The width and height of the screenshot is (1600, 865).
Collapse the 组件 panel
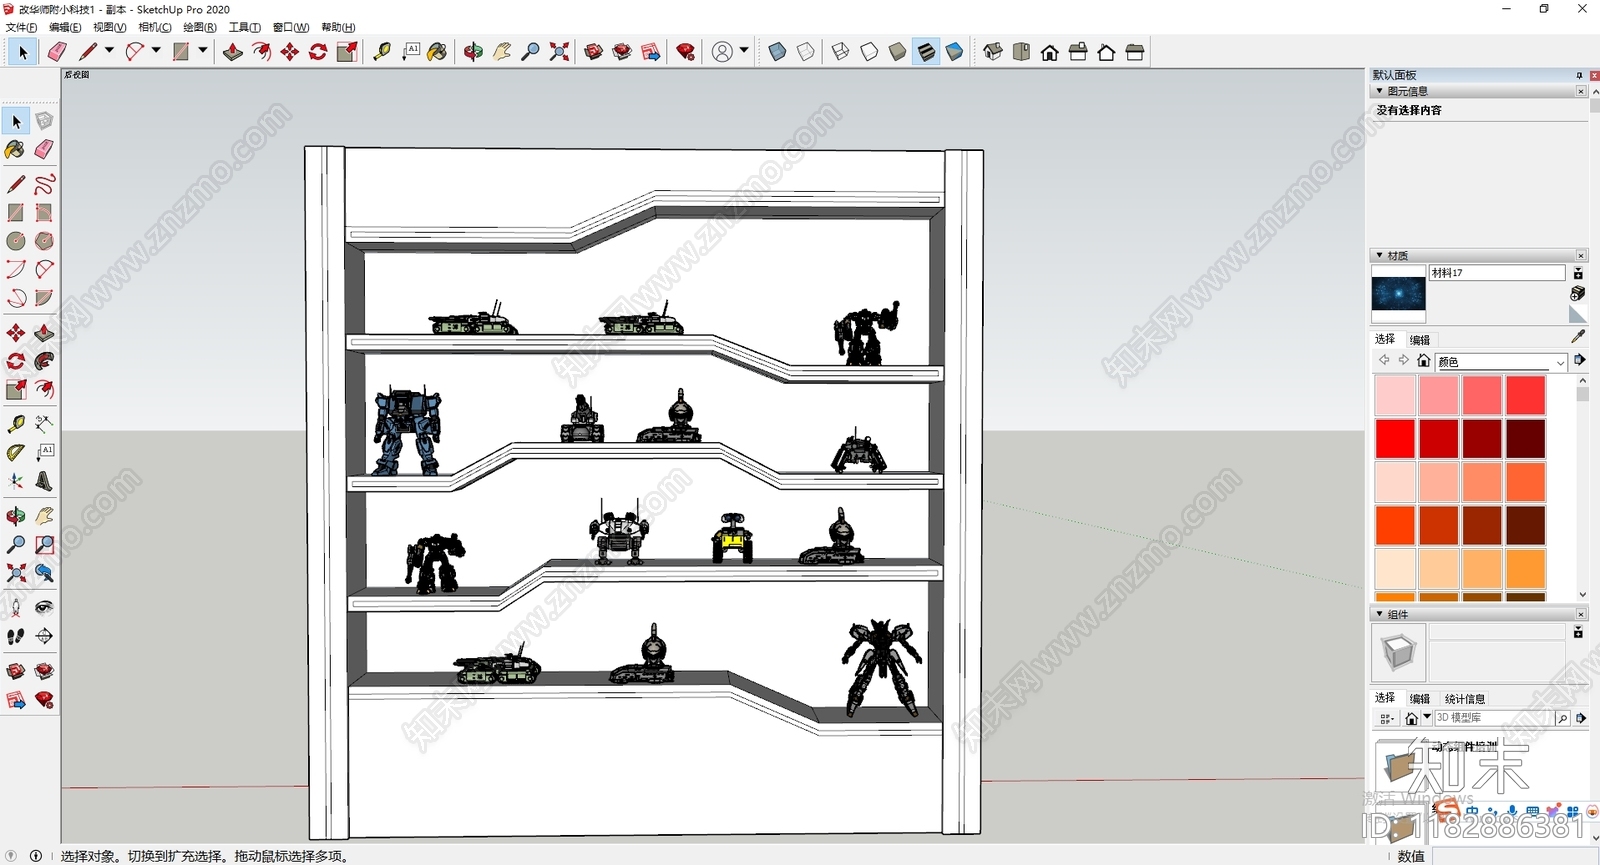1380,614
